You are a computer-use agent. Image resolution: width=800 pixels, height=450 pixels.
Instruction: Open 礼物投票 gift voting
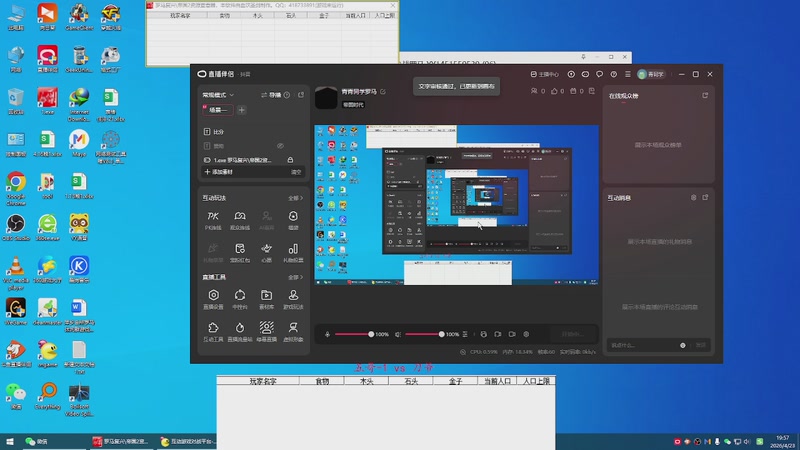(x=293, y=253)
